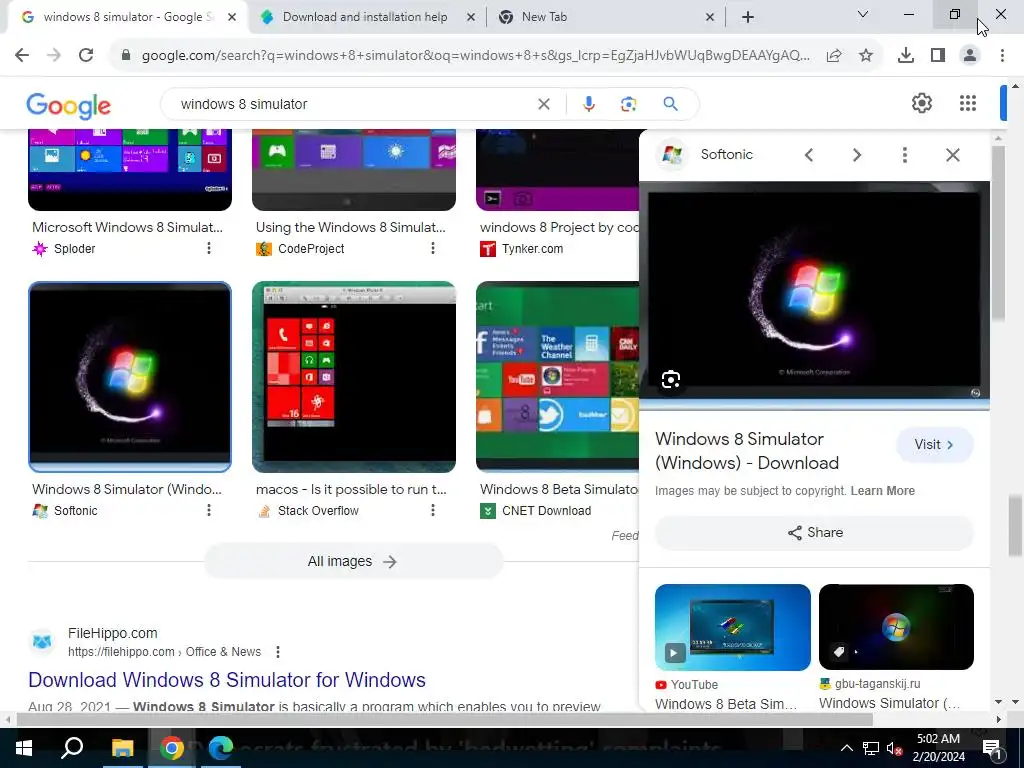Open taskbar search magnifier
Image resolution: width=1024 pixels, height=768 pixels.
point(72,748)
